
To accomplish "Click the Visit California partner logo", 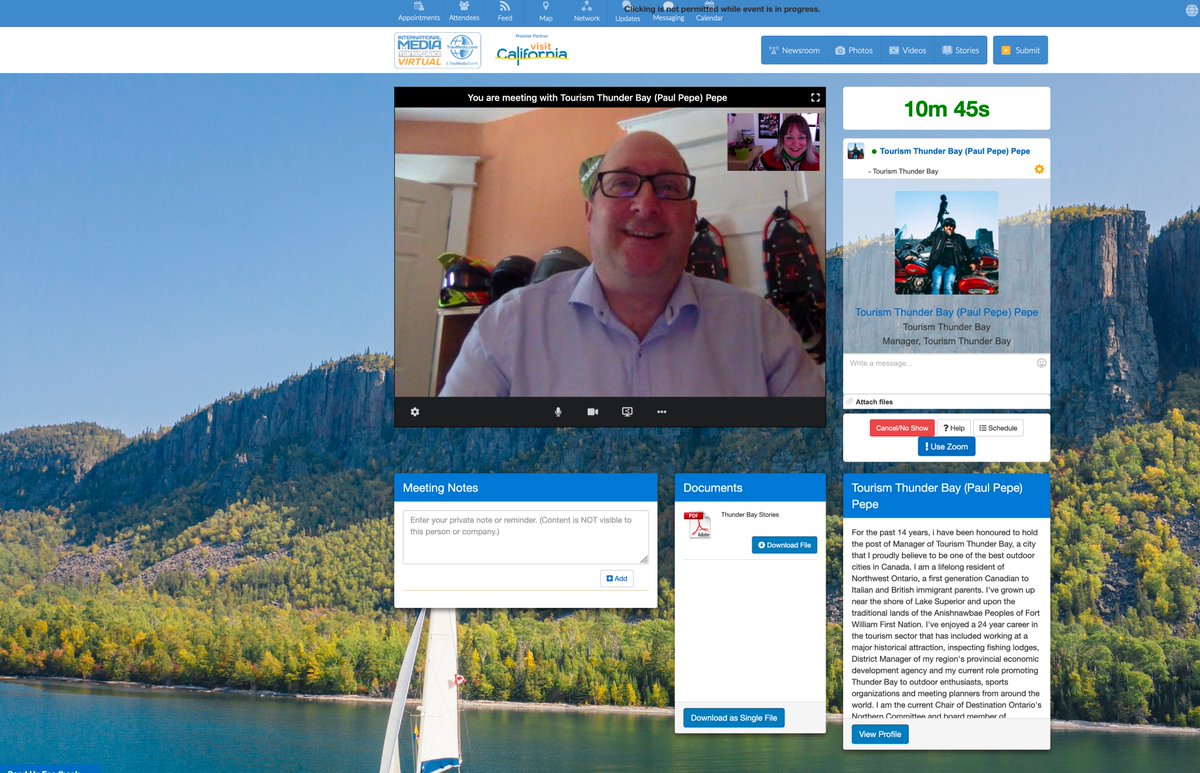I will tap(532, 50).
